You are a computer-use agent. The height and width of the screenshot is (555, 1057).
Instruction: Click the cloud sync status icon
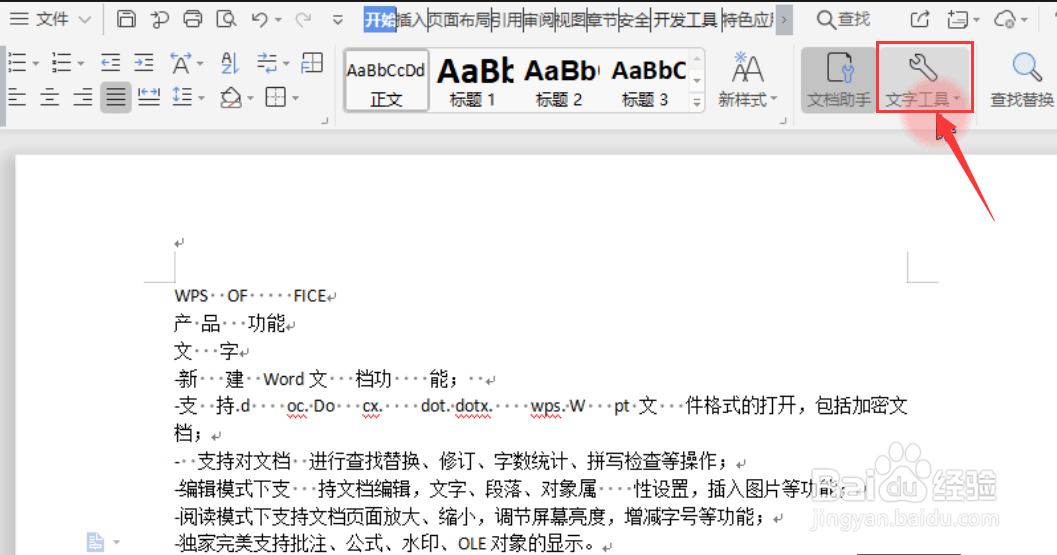(1005, 19)
